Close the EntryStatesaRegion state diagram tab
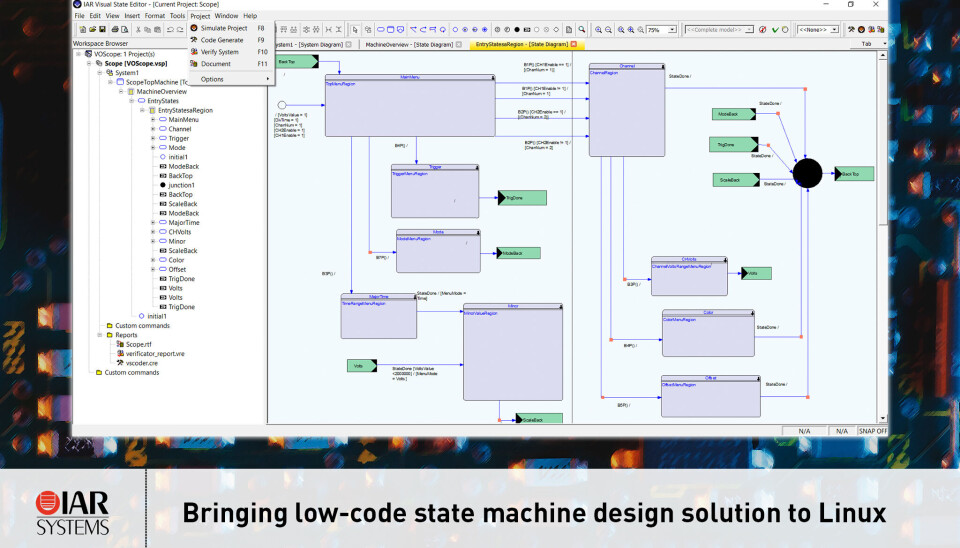960x548 pixels. (x=574, y=44)
